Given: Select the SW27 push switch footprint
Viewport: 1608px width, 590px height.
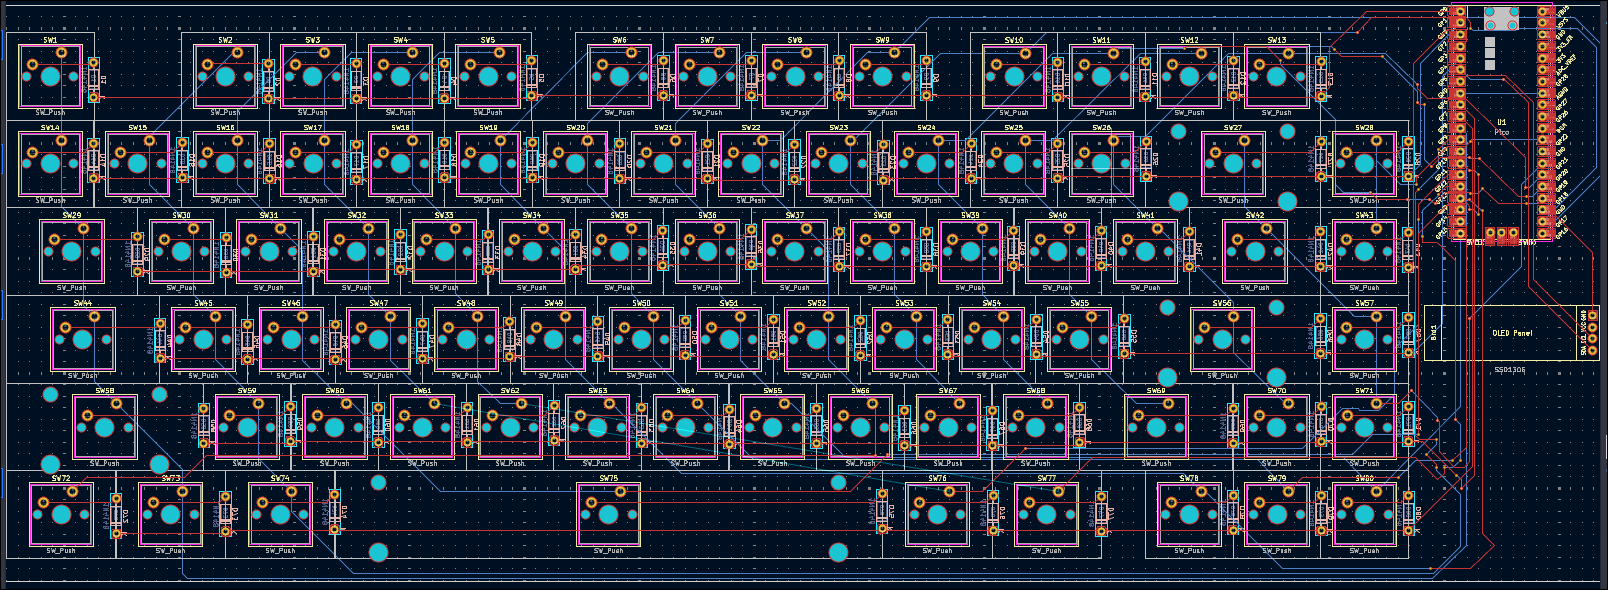Looking at the screenshot, I should tap(1233, 164).
